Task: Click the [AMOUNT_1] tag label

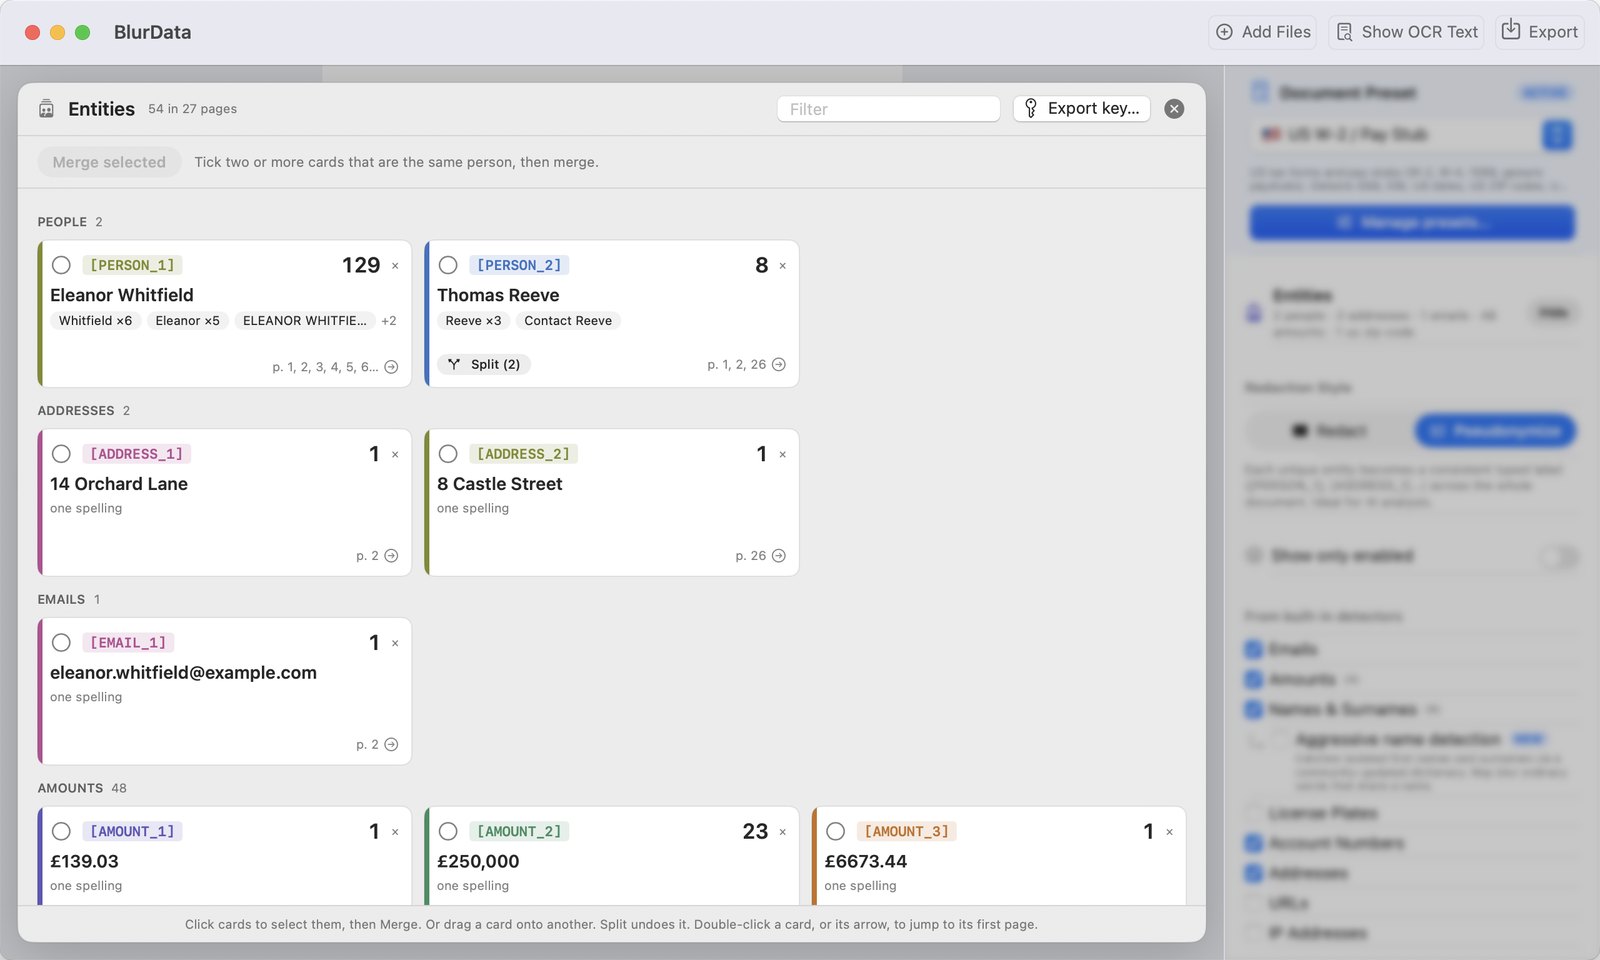Action: tap(132, 832)
